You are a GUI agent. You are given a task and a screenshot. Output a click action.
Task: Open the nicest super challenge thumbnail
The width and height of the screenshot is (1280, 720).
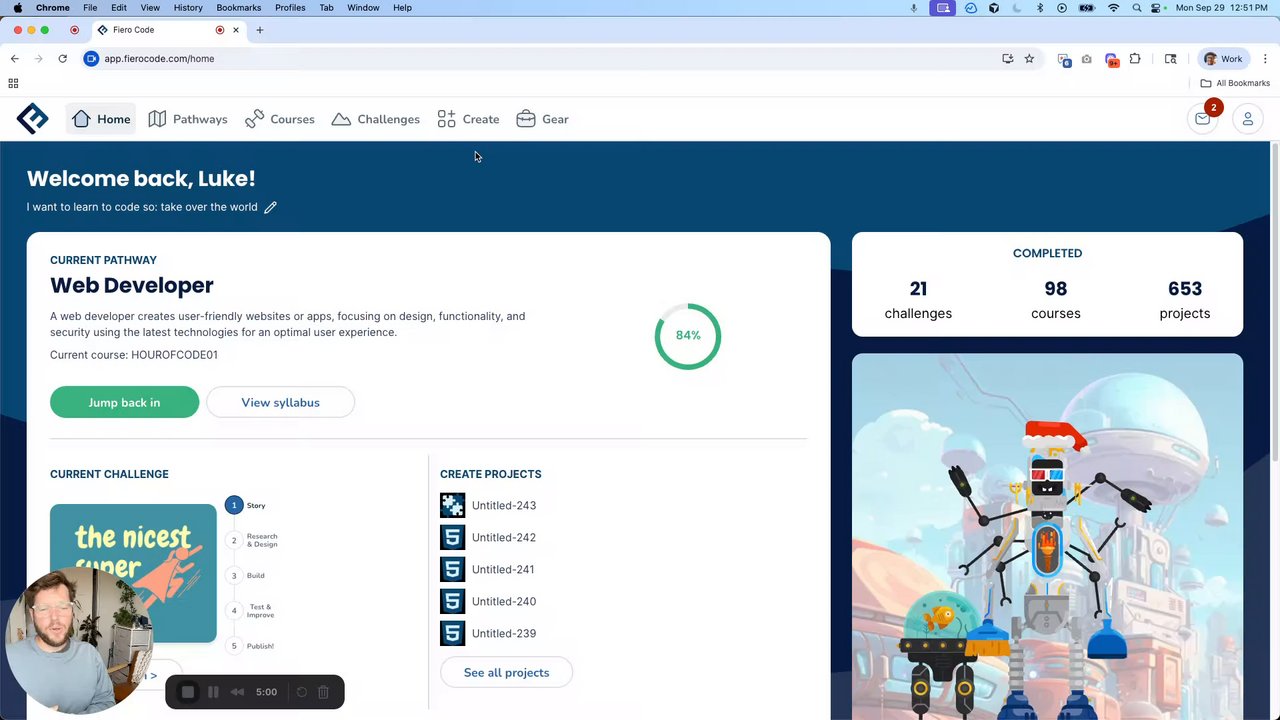(x=133, y=573)
